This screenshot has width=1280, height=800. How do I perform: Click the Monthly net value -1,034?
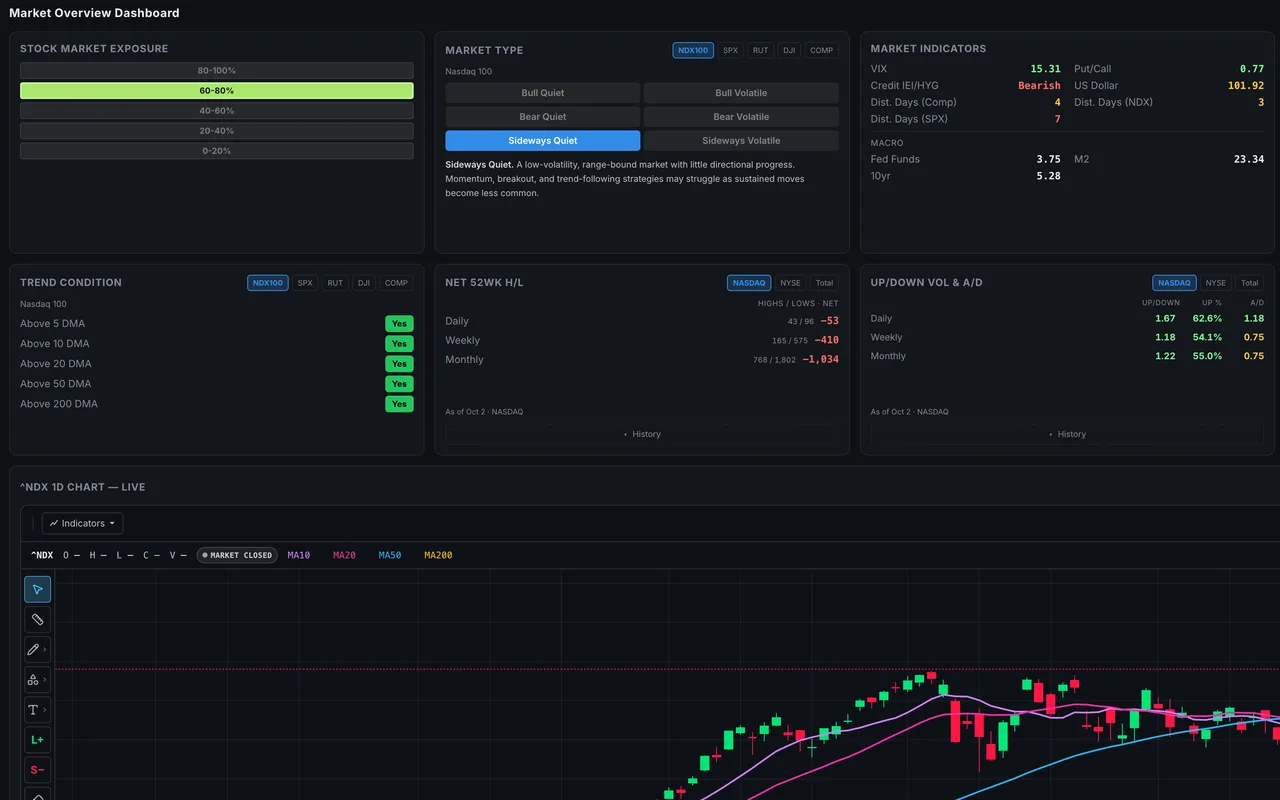tap(820, 359)
